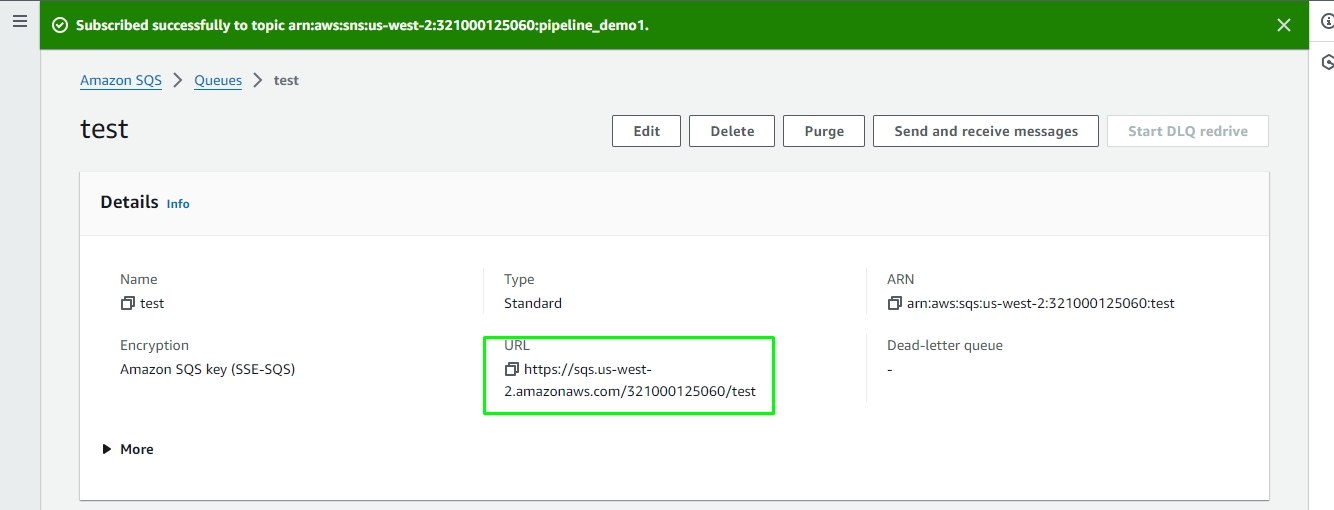Purge the test queue
Screen dimensions: 1334x510
tap(824, 131)
